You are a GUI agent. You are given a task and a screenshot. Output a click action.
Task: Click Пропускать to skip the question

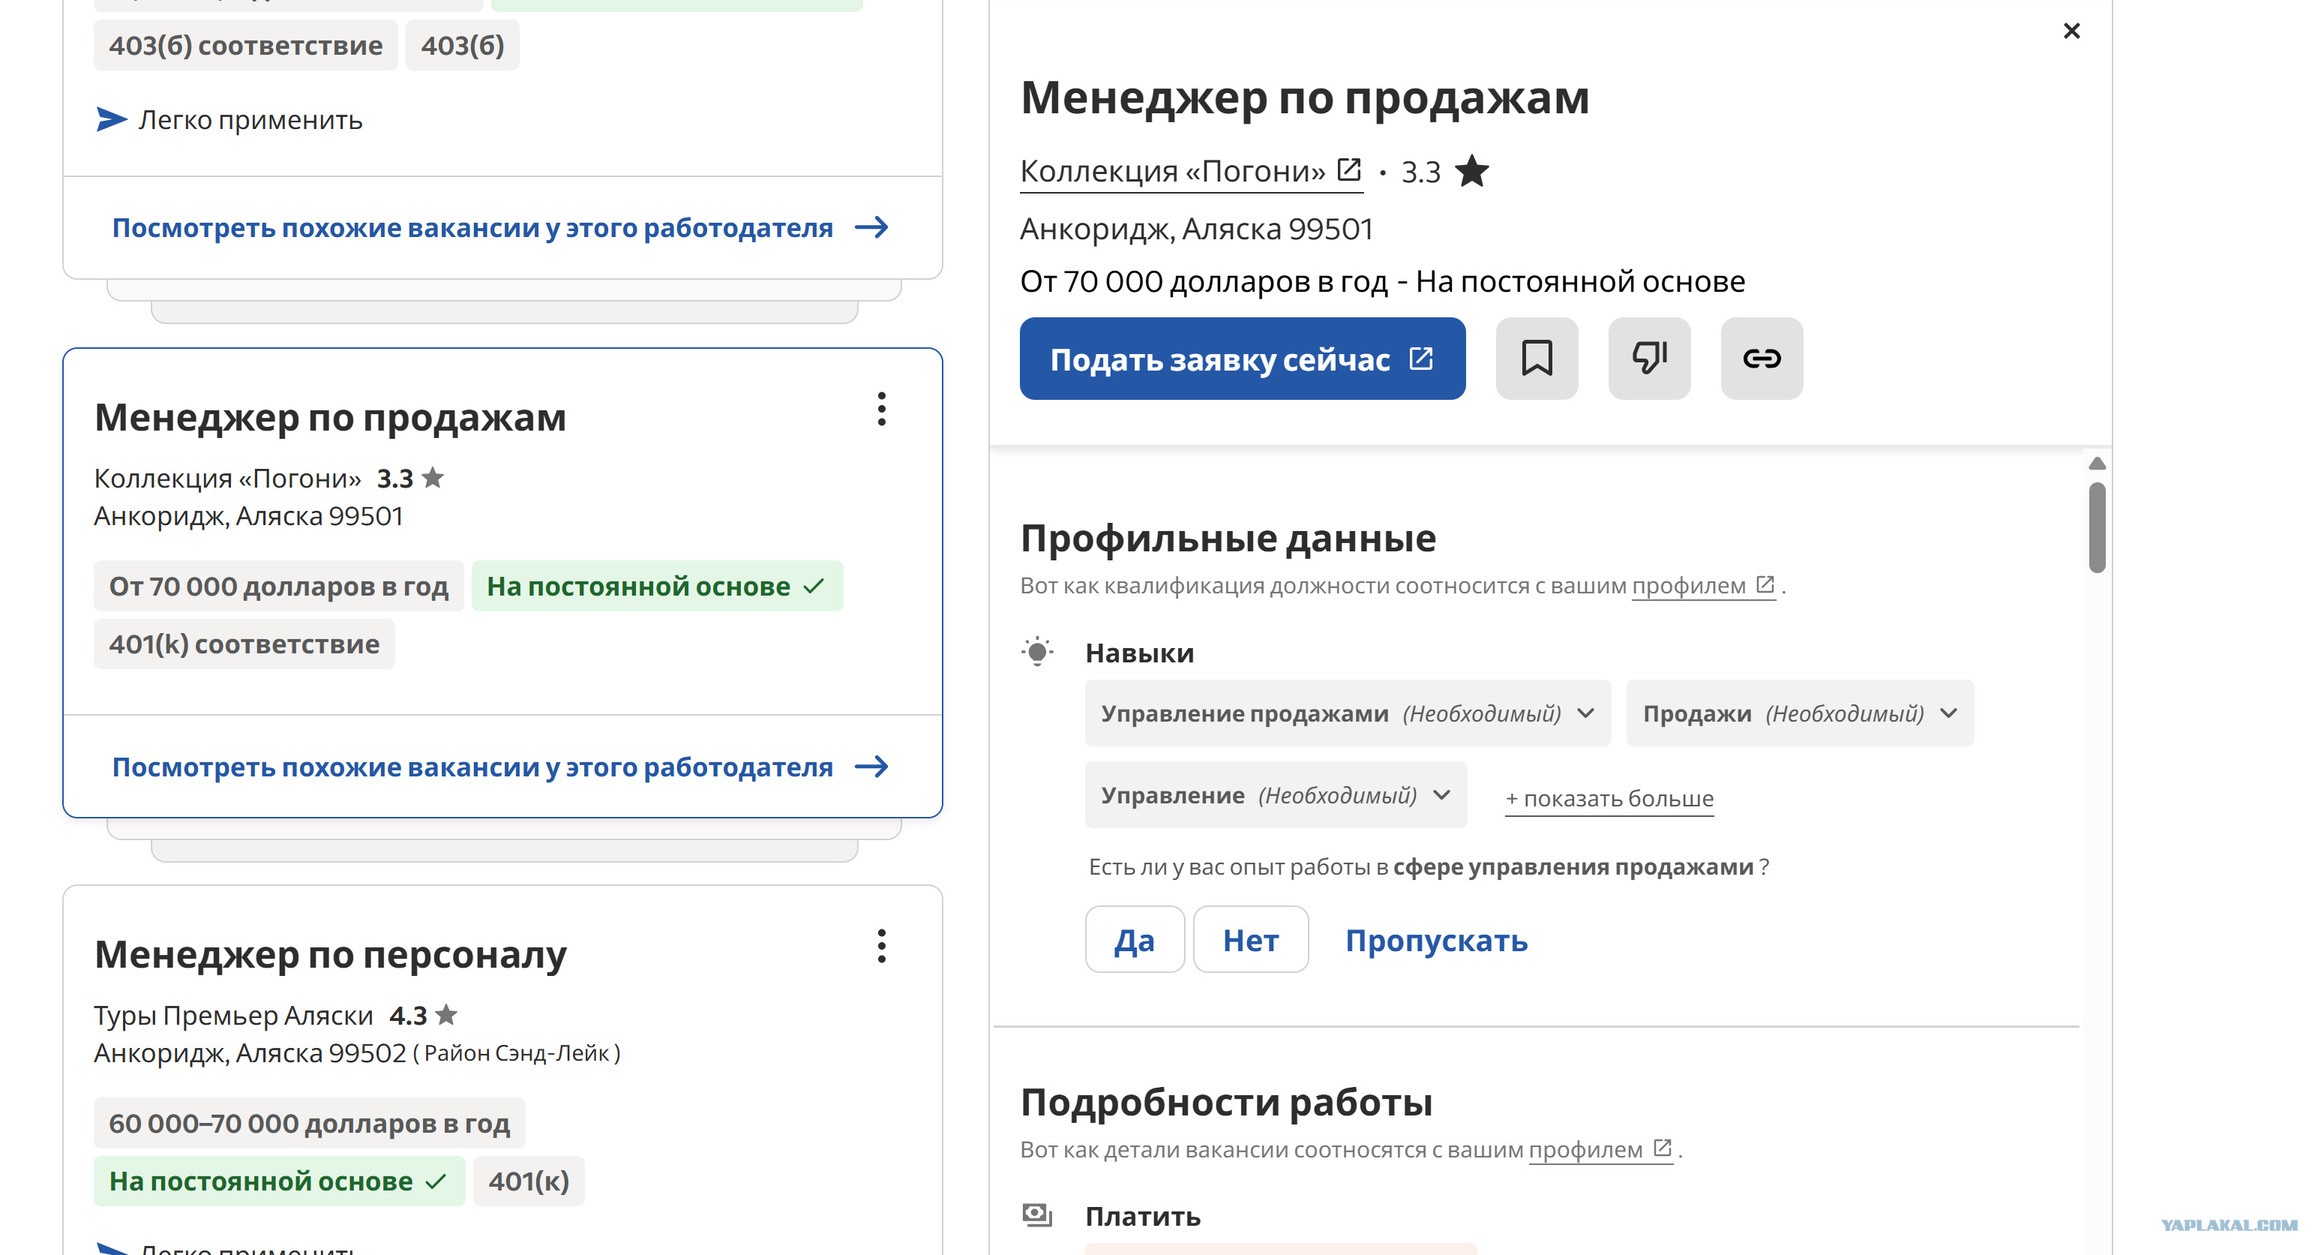coord(1436,940)
